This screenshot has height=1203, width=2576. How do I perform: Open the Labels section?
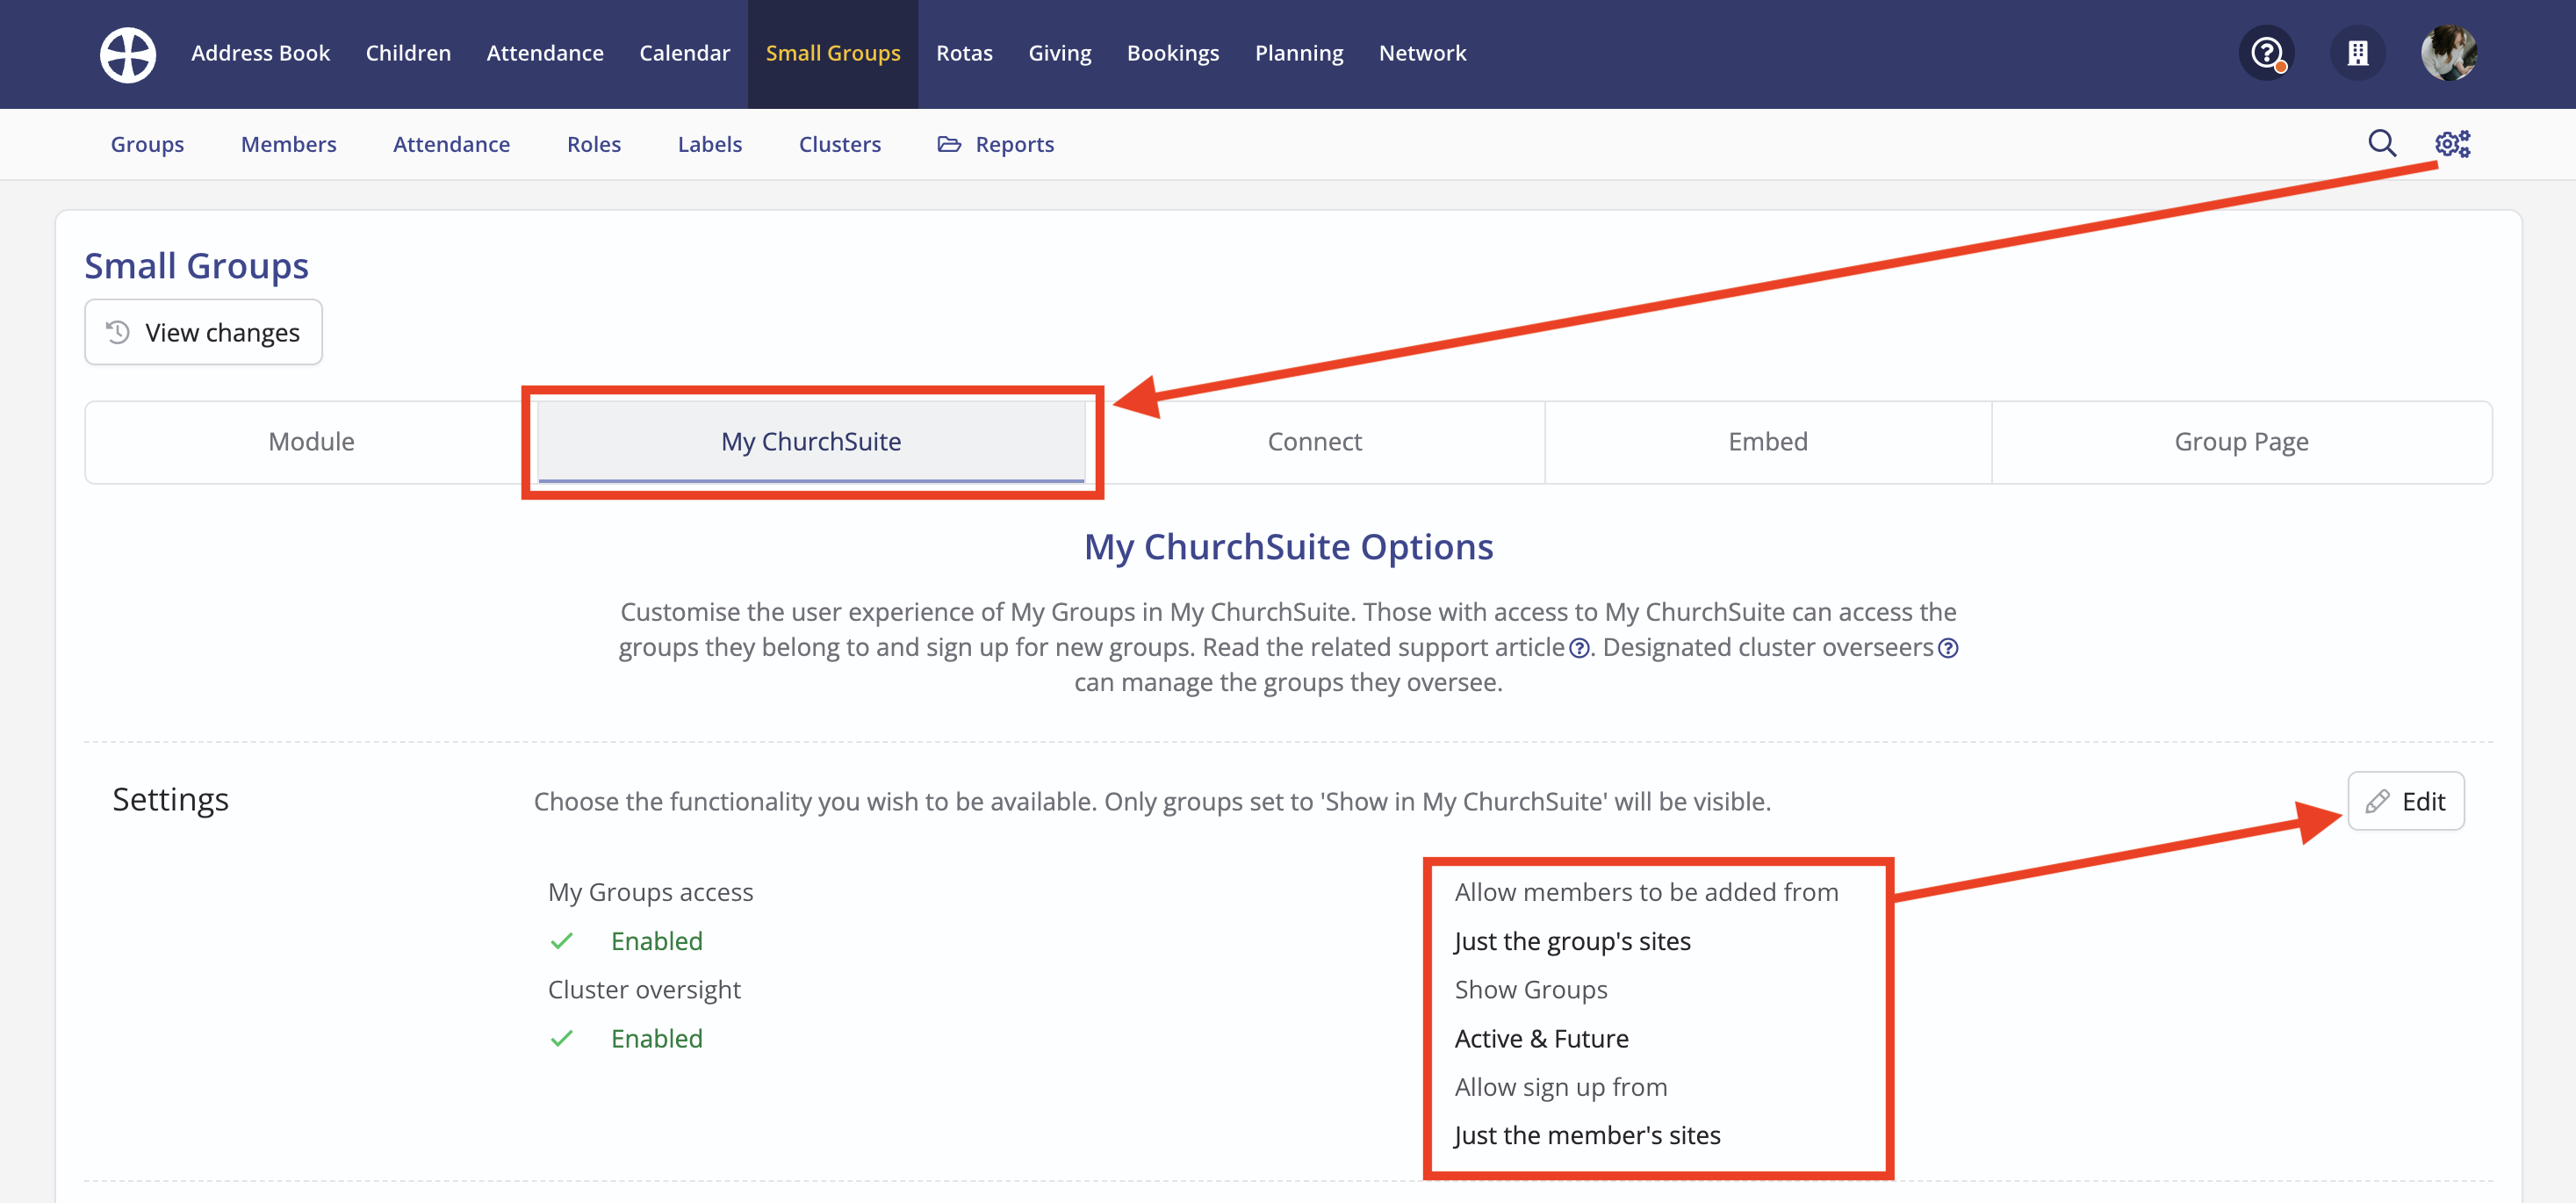710,144
